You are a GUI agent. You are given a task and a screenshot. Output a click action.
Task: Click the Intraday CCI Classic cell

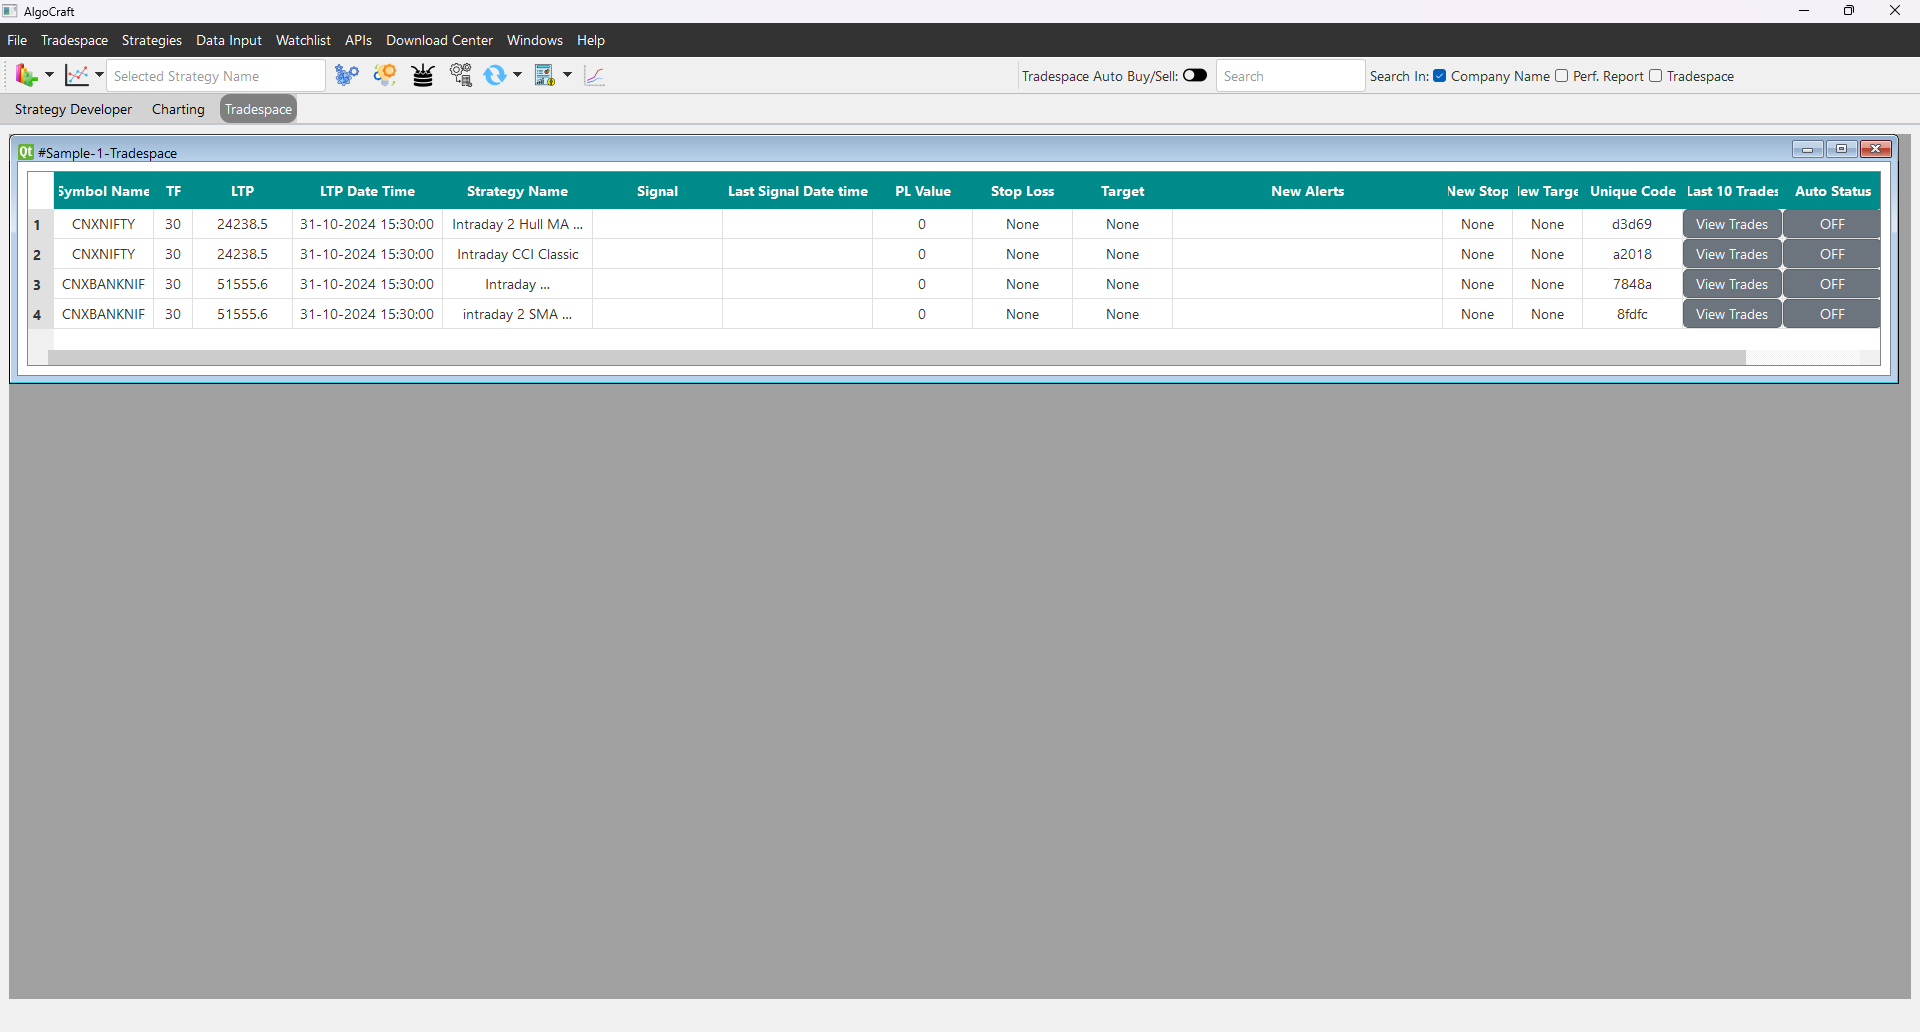pyautogui.click(x=517, y=254)
